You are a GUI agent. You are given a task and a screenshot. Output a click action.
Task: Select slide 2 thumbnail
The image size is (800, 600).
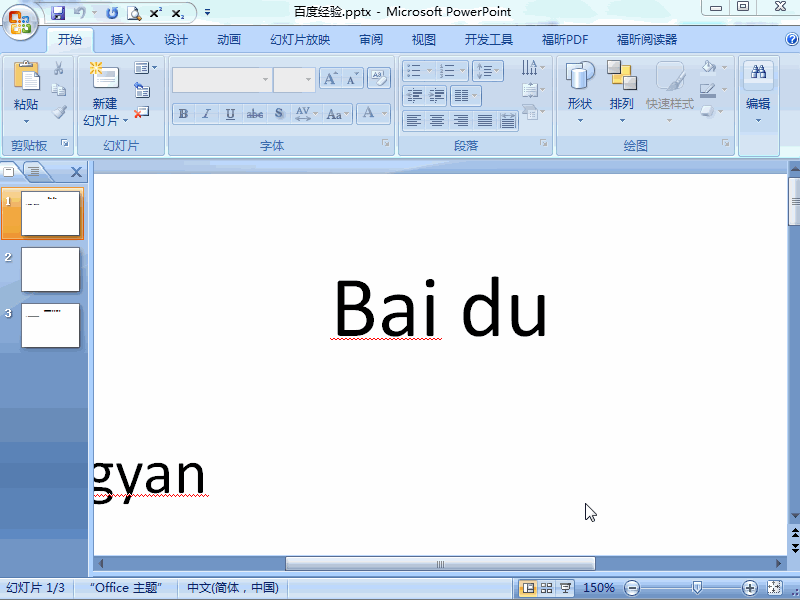pos(50,269)
